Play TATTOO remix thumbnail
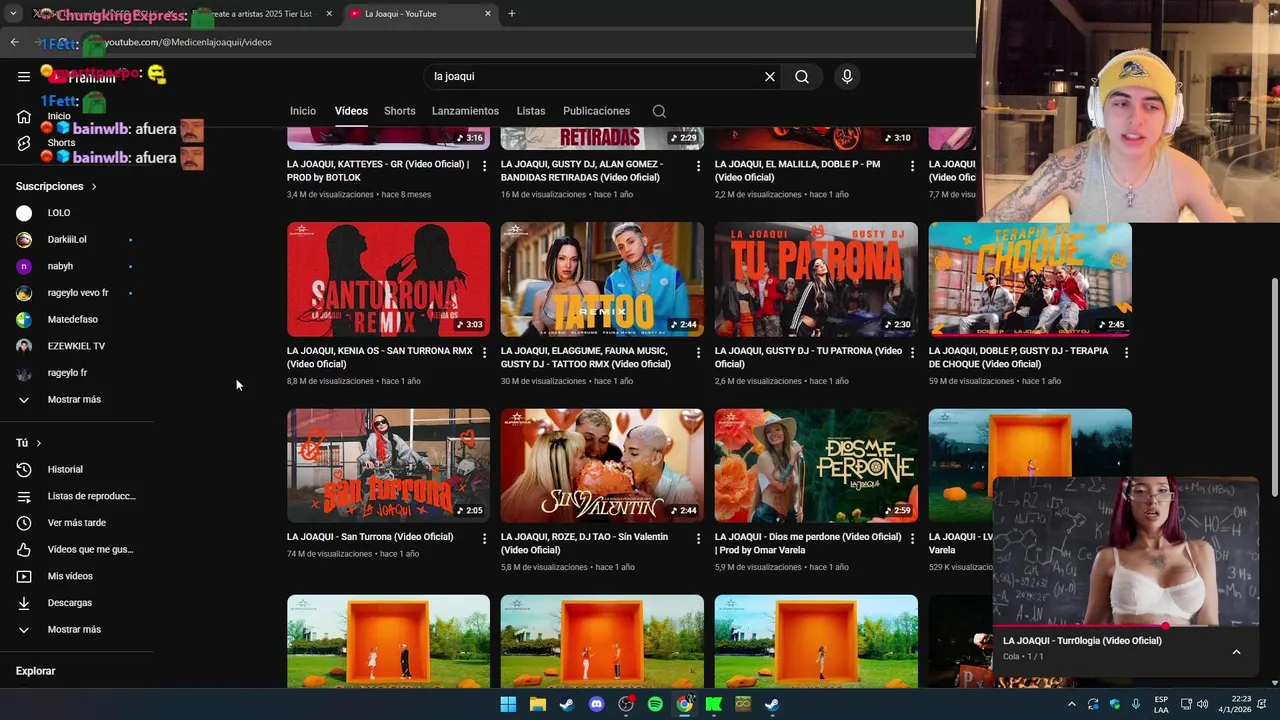 tap(602, 279)
